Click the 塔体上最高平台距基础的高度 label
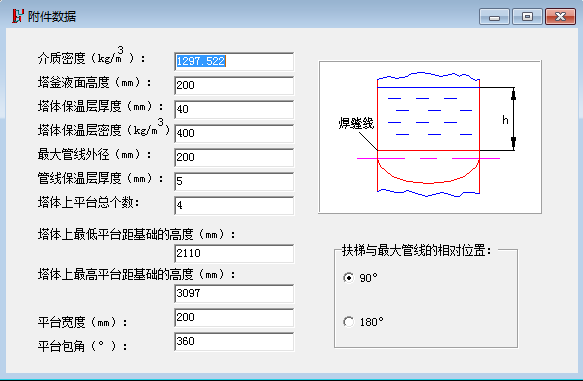The image size is (583, 381). [136, 275]
